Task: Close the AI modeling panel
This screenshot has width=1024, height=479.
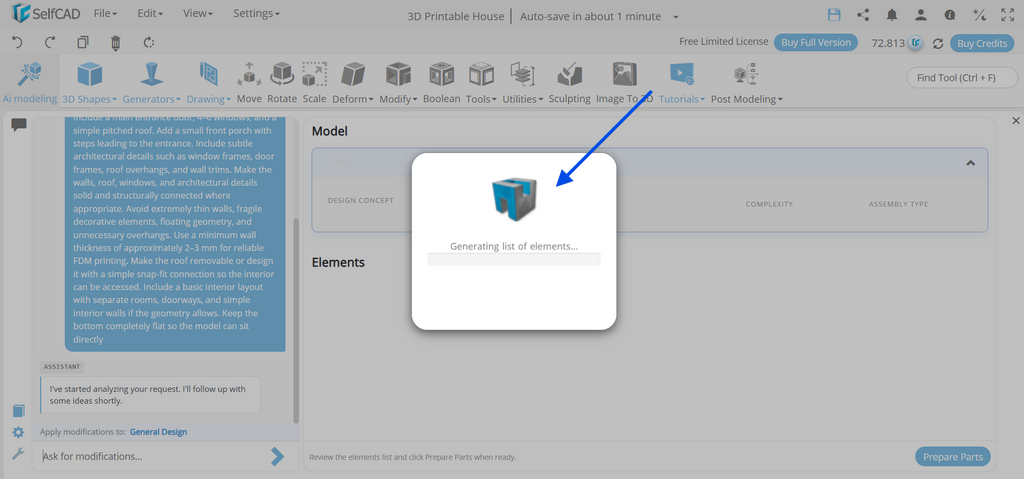Action: 1016,121
